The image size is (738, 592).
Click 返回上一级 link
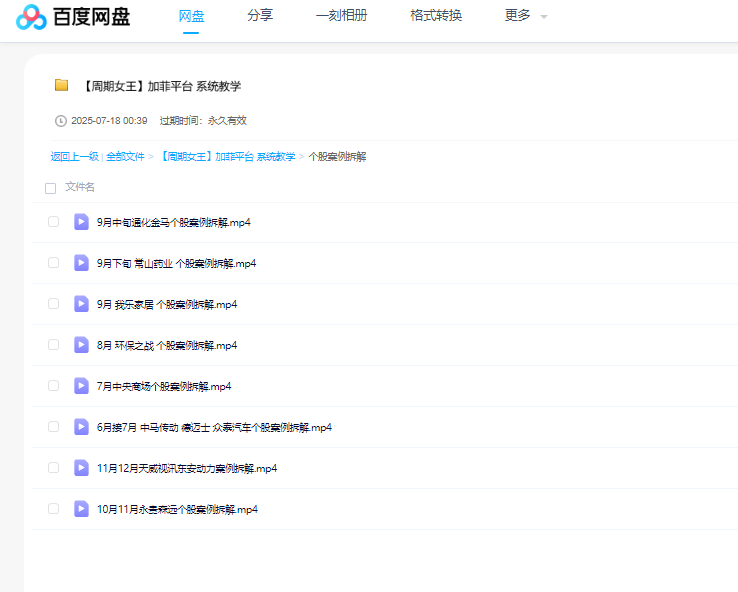pyautogui.click(x=74, y=157)
